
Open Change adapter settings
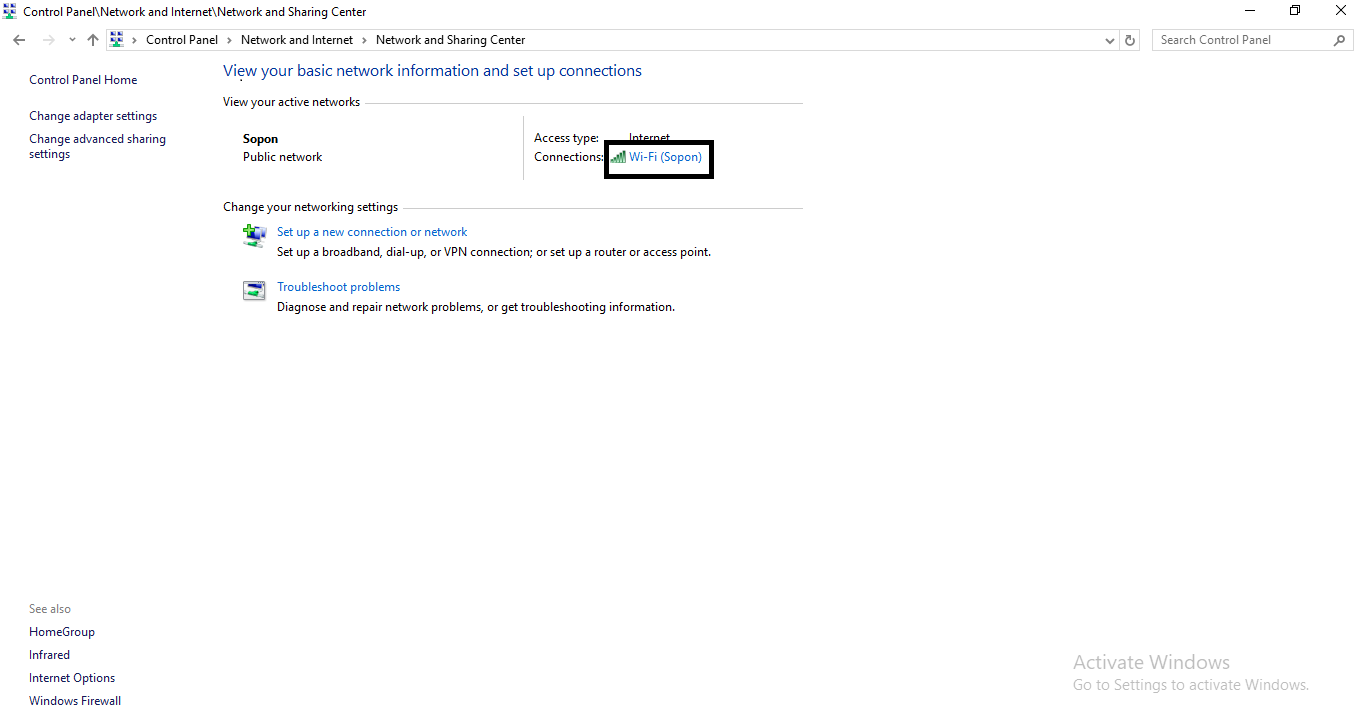point(93,116)
